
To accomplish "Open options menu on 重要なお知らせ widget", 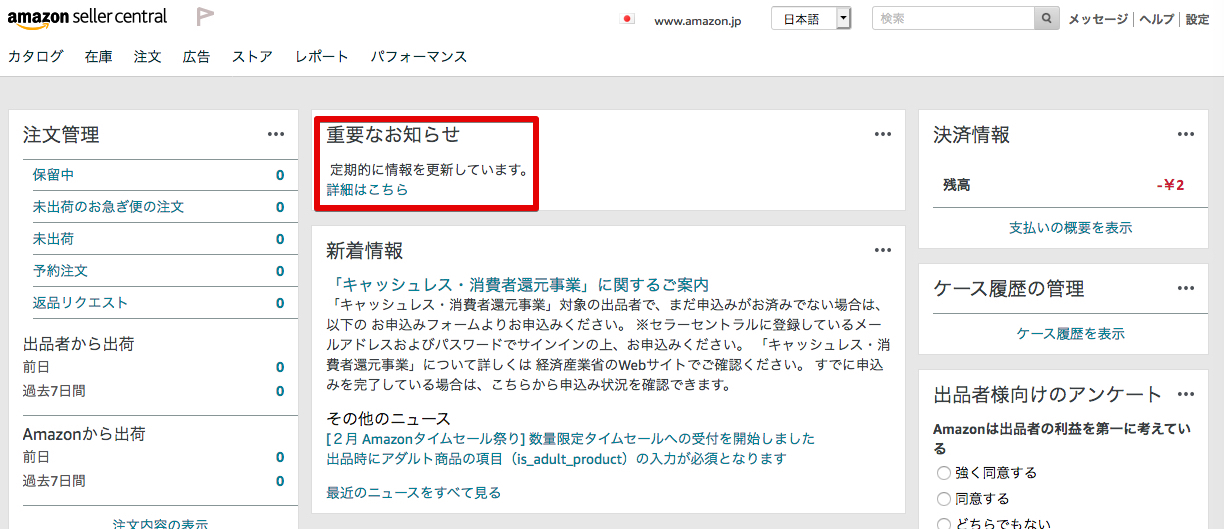I will click(883, 134).
